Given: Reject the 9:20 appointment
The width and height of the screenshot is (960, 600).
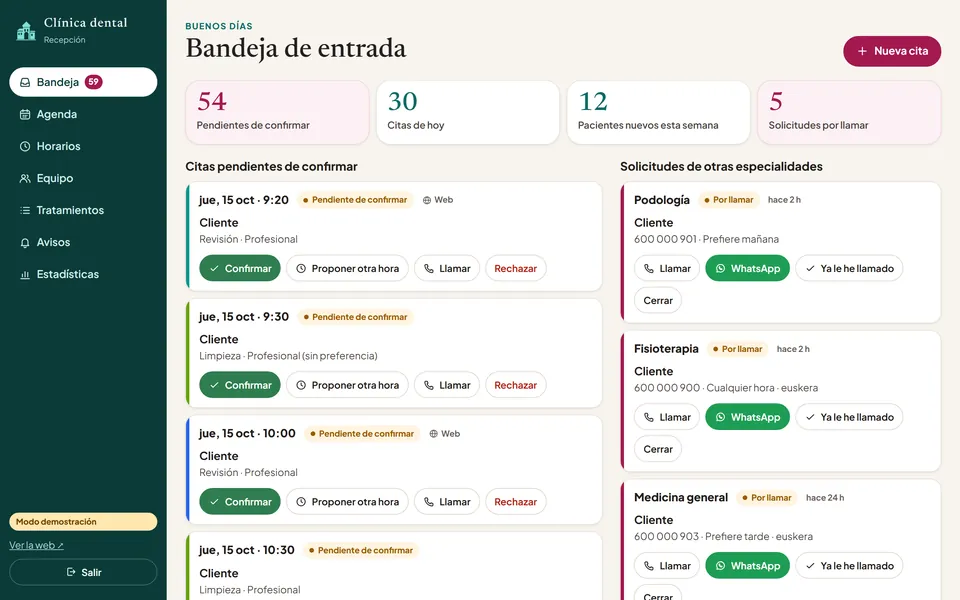Looking at the screenshot, I should click(x=516, y=268).
